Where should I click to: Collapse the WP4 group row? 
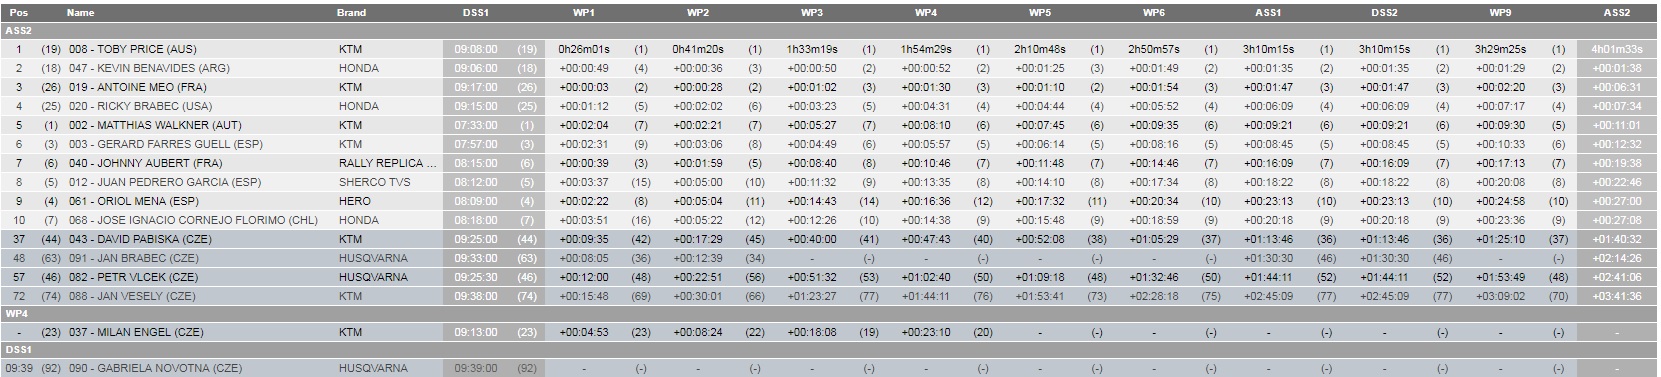click(830, 314)
